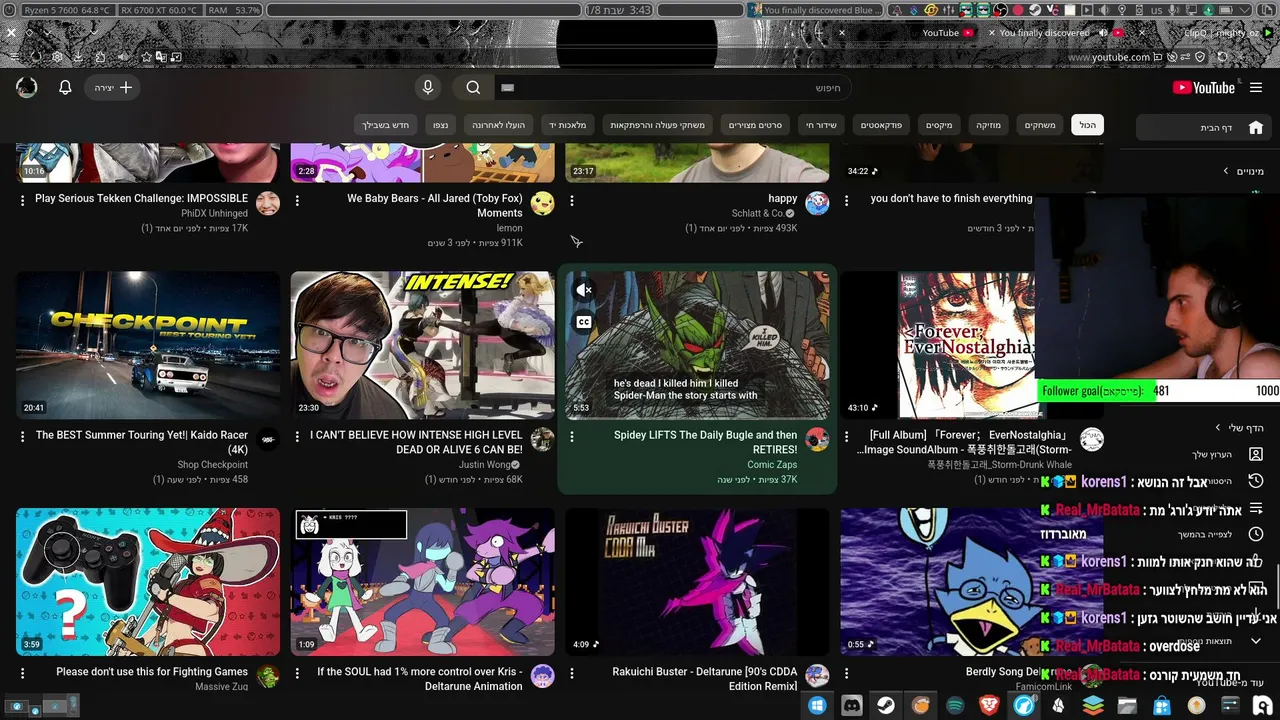The width and height of the screenshot is (1280, 720).
Task: Open options menu for Forever EverNostalghia album
Action: [846, 437]
